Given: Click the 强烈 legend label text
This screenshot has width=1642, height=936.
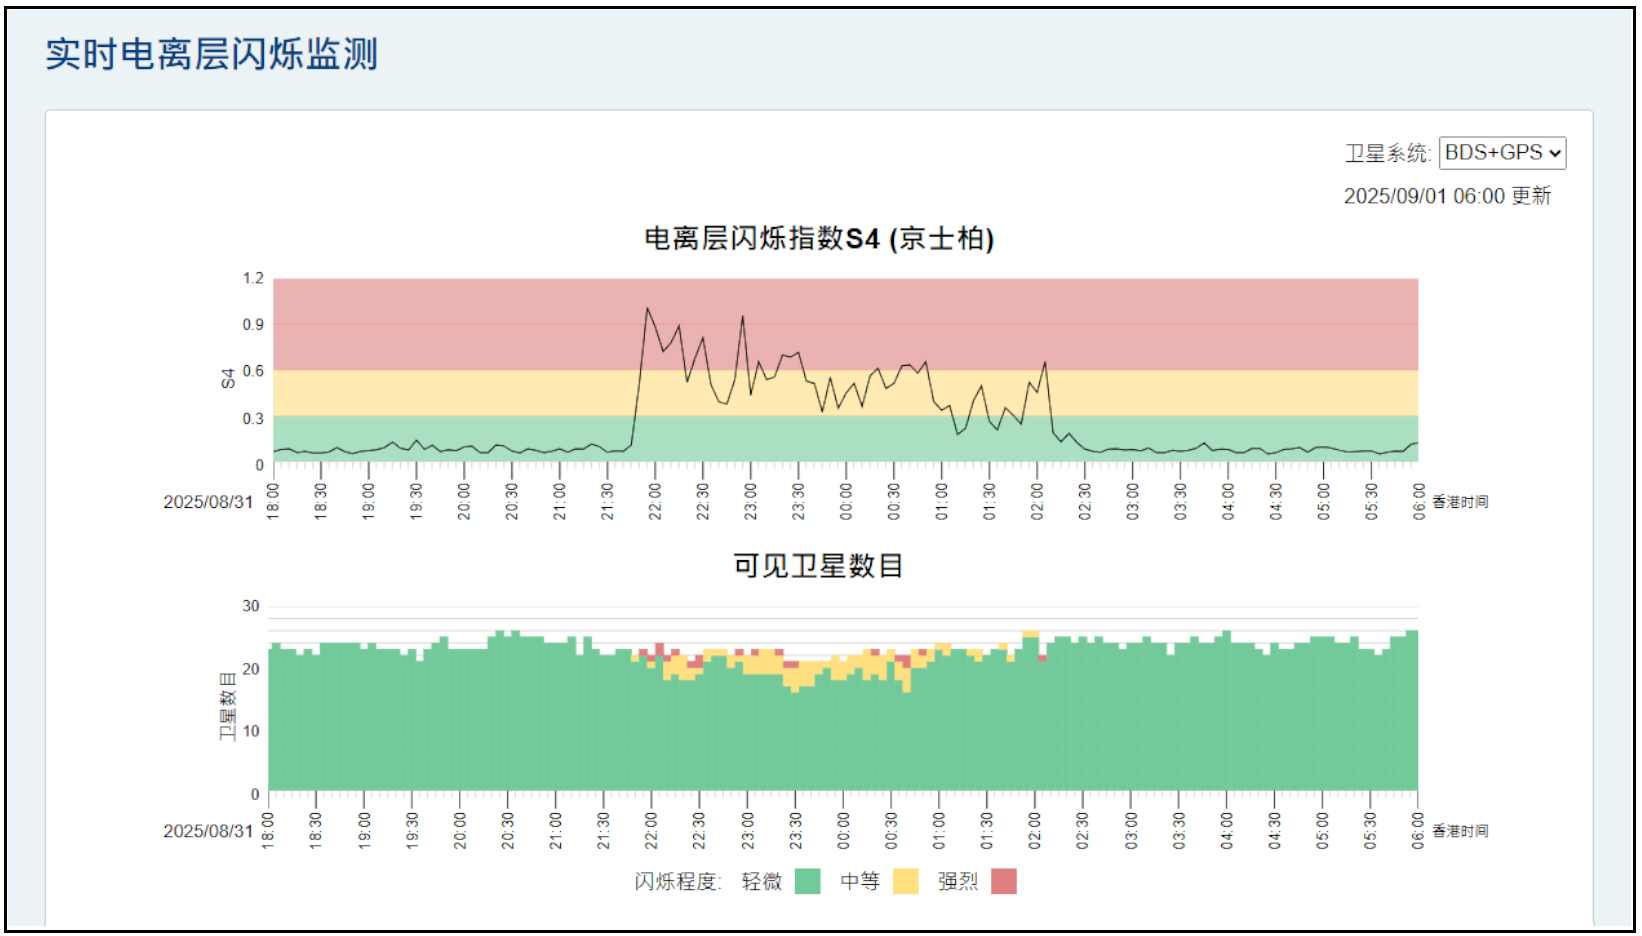Looking at the screenshot, I should [x=957, y=881].
